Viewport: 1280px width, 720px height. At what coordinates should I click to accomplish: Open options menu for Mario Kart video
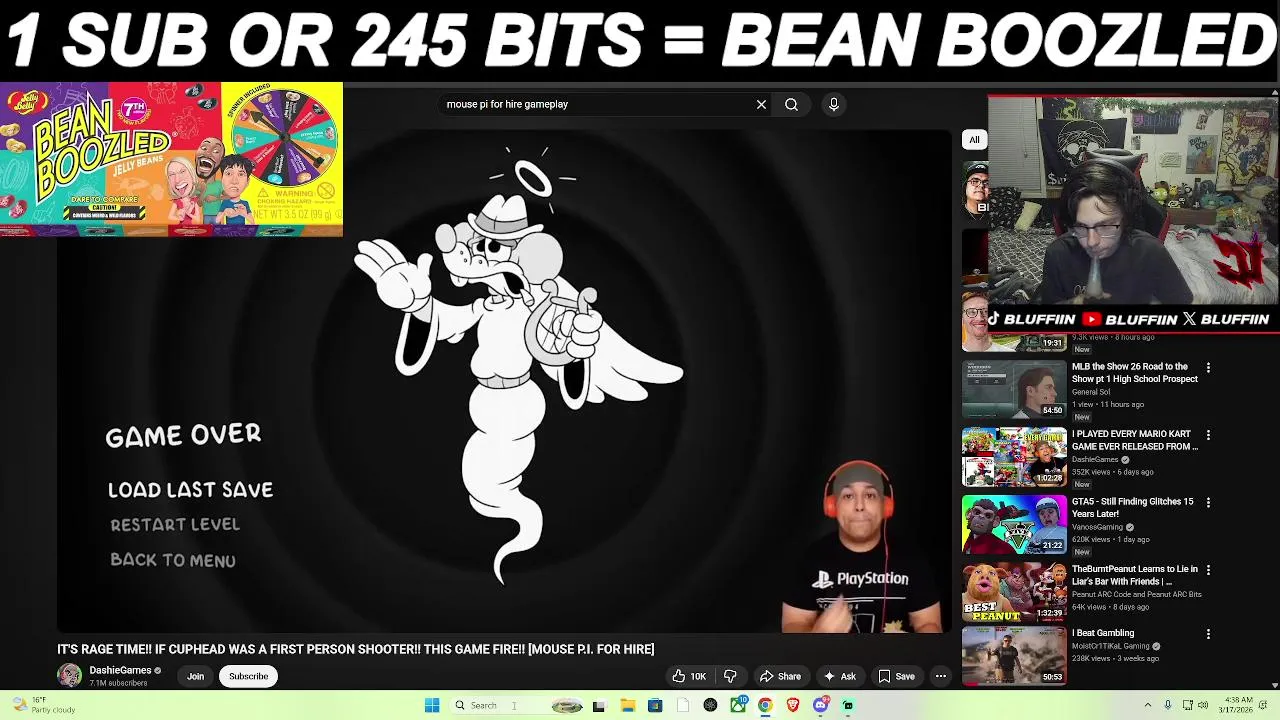[1208, 435]
